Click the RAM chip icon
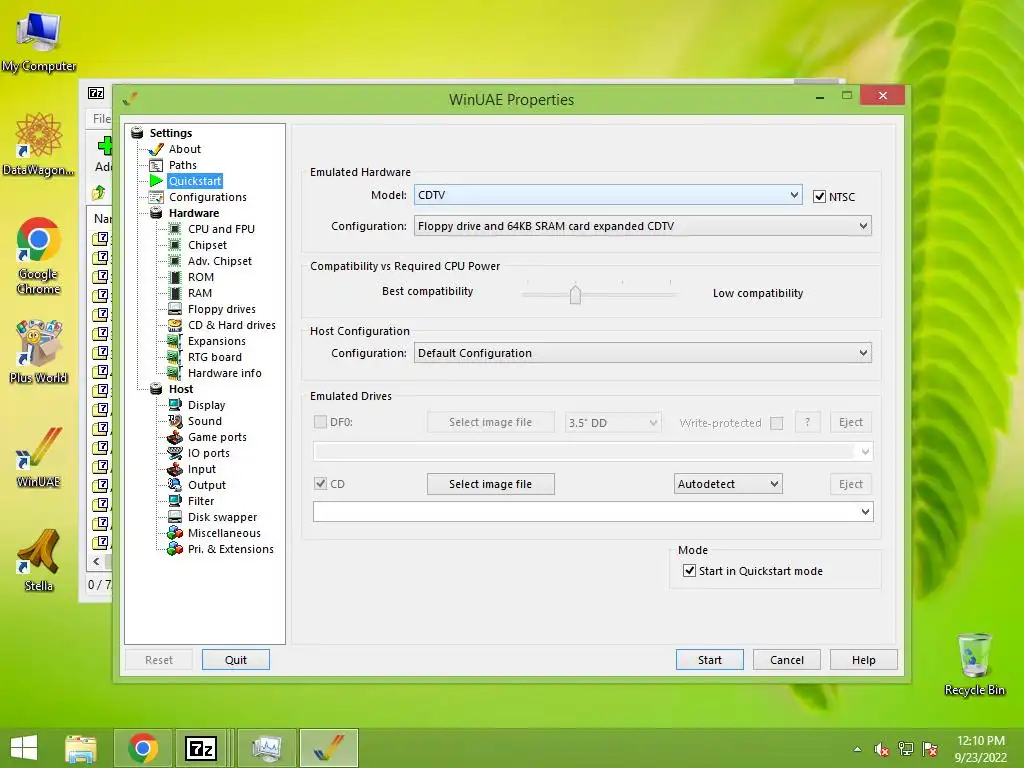The width and height of the screenshot is (1024, 768). pos(175,293)
